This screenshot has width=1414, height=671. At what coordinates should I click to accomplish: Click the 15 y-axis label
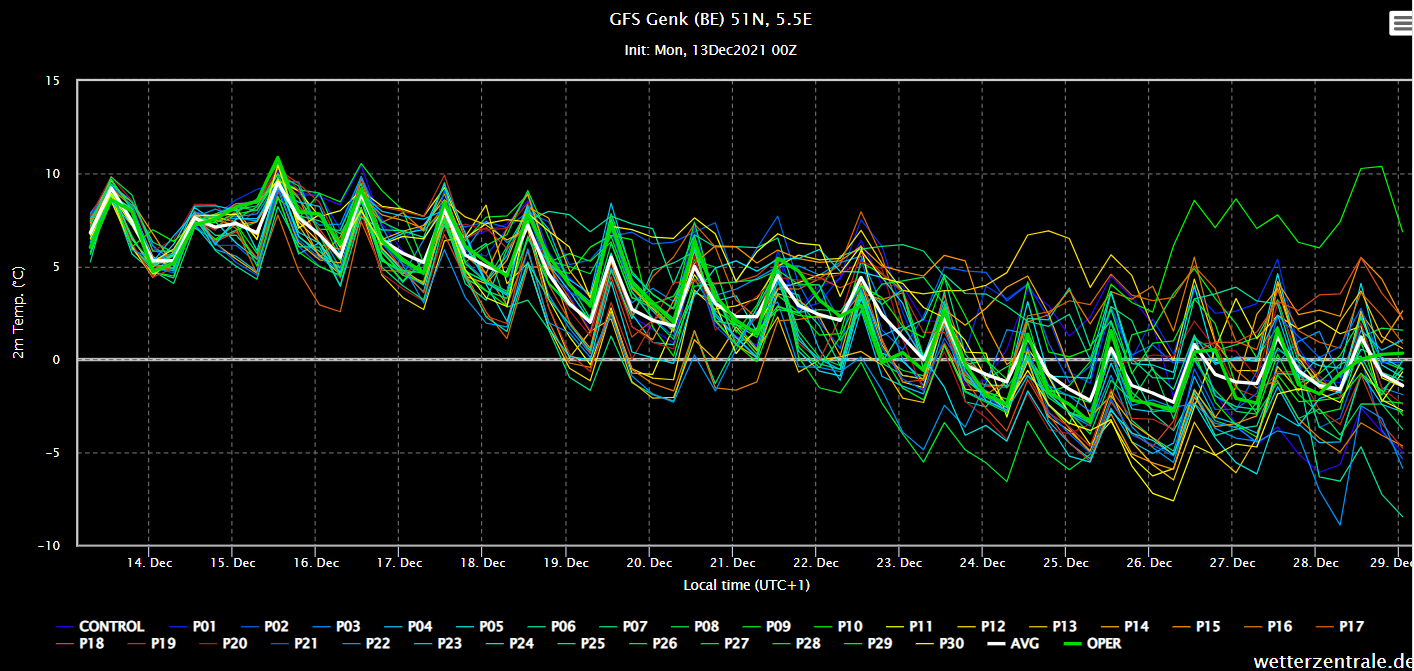(53, 81)
